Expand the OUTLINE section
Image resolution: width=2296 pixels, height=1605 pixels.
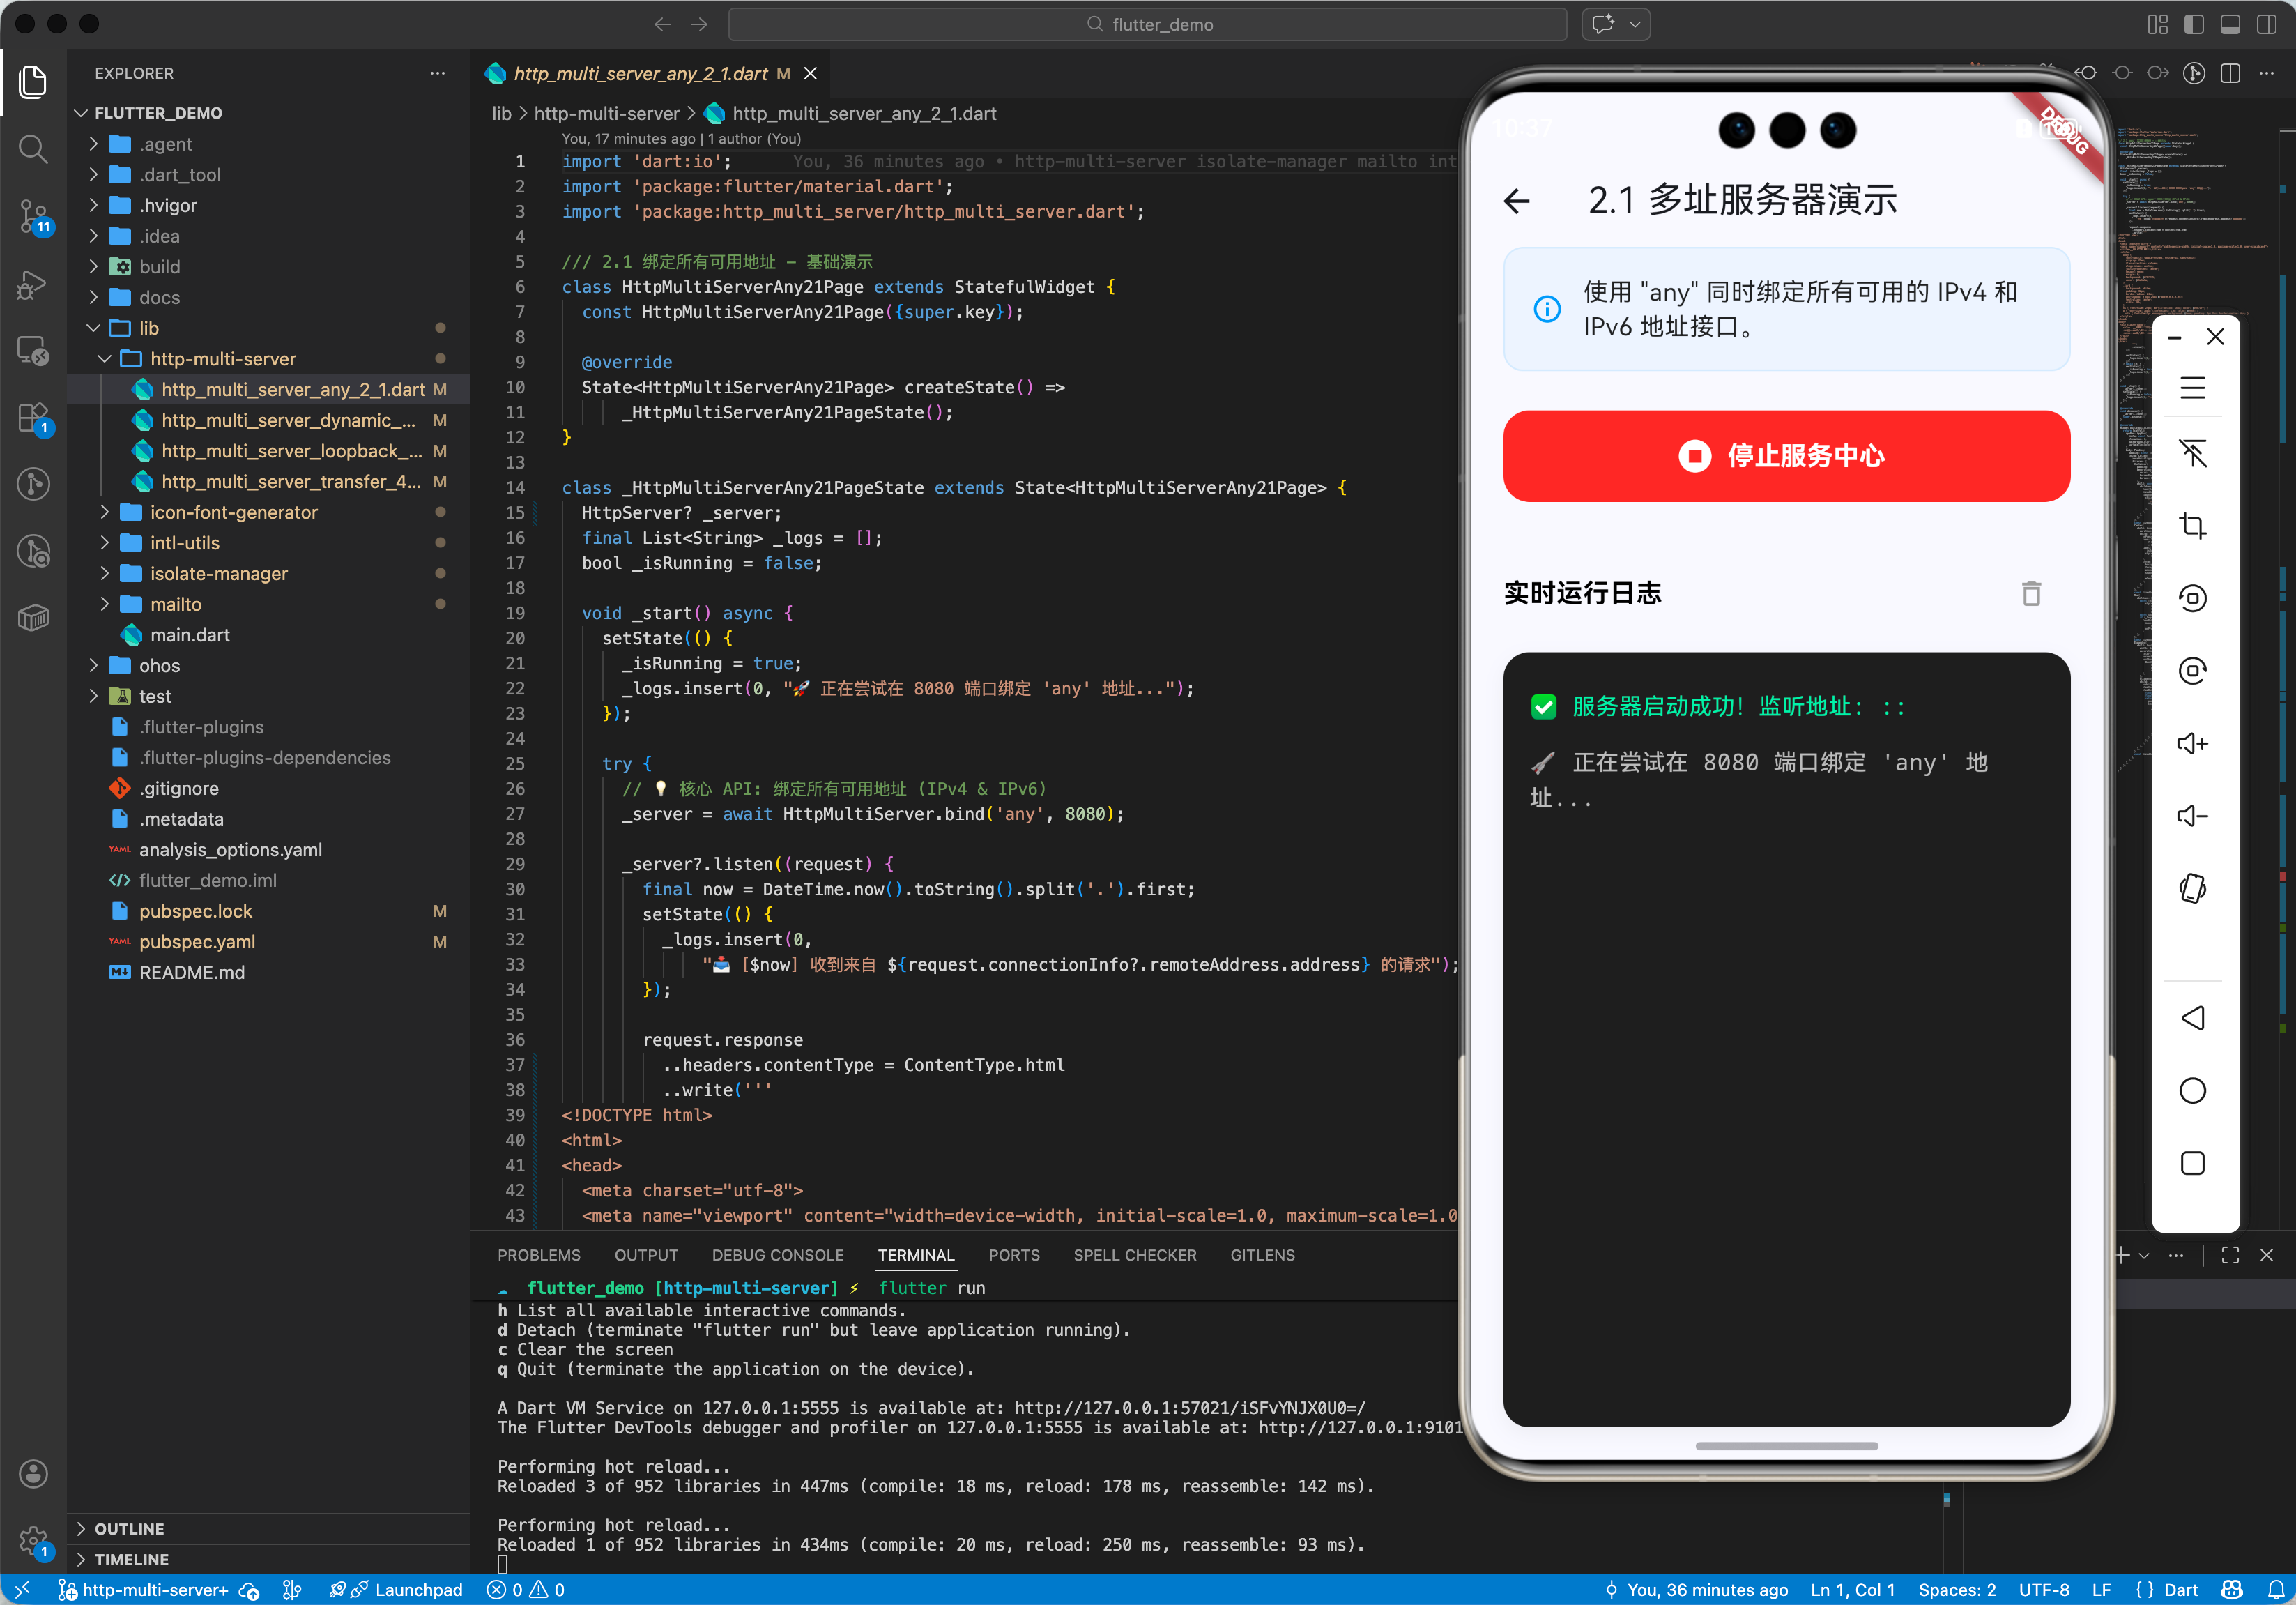click(x=129, y=1528)
